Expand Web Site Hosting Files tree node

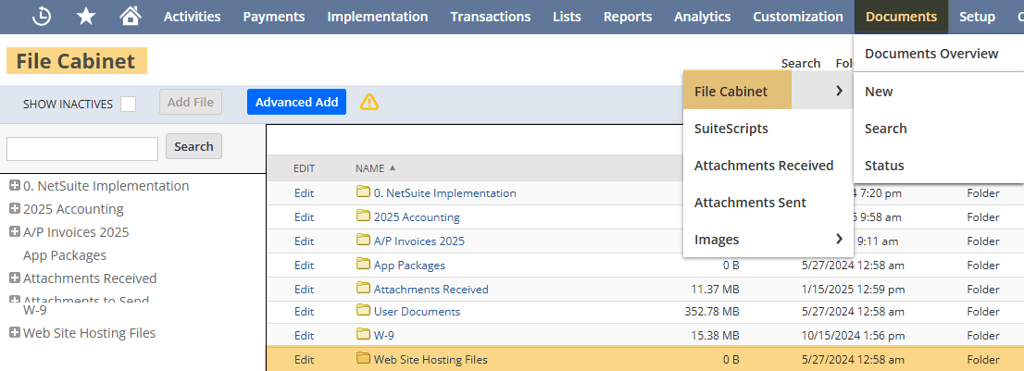click(14, 332)
